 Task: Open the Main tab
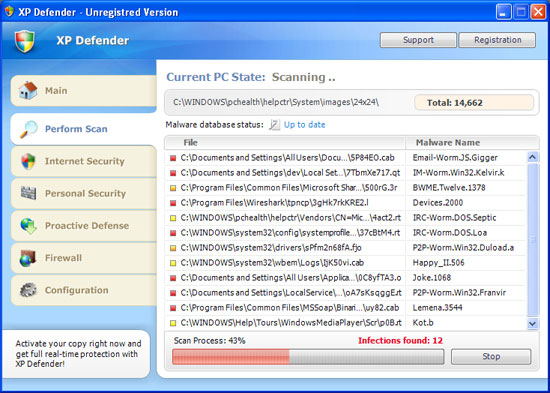click(83, 91)
